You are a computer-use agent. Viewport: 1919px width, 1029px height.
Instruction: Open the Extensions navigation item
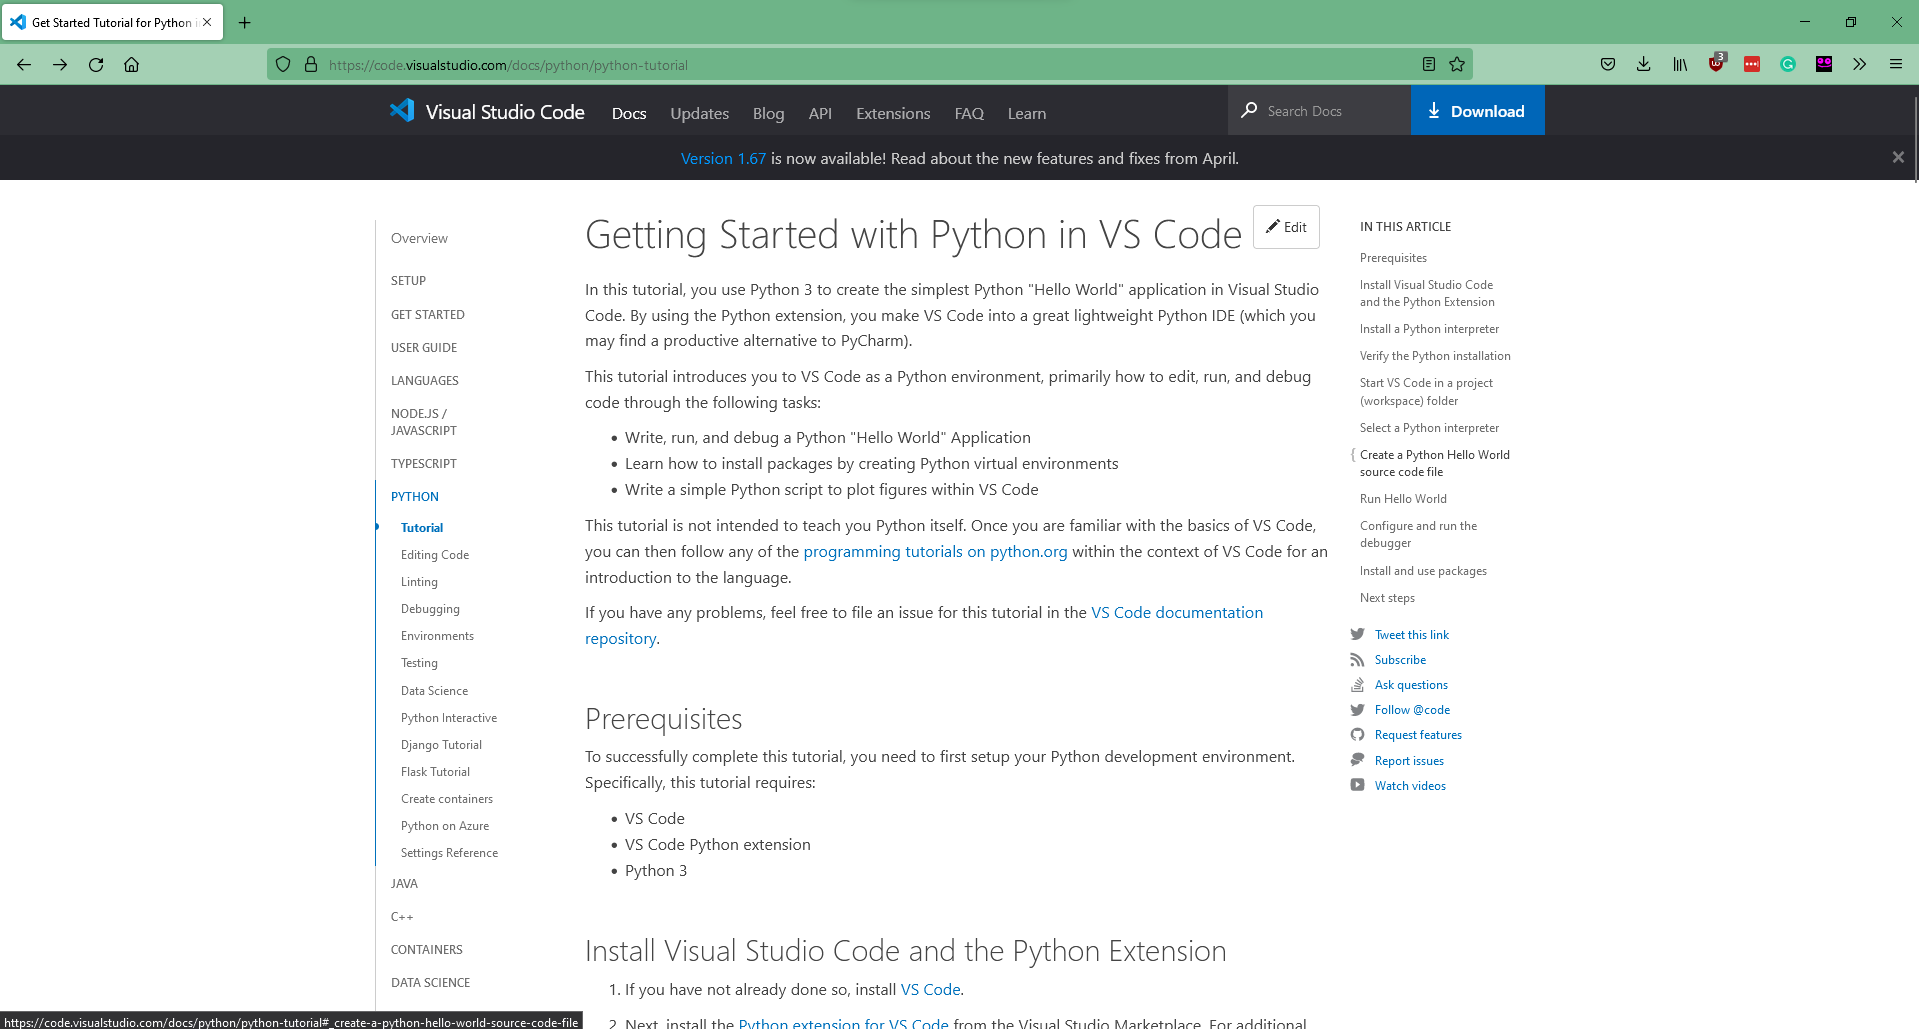point(893,113)
